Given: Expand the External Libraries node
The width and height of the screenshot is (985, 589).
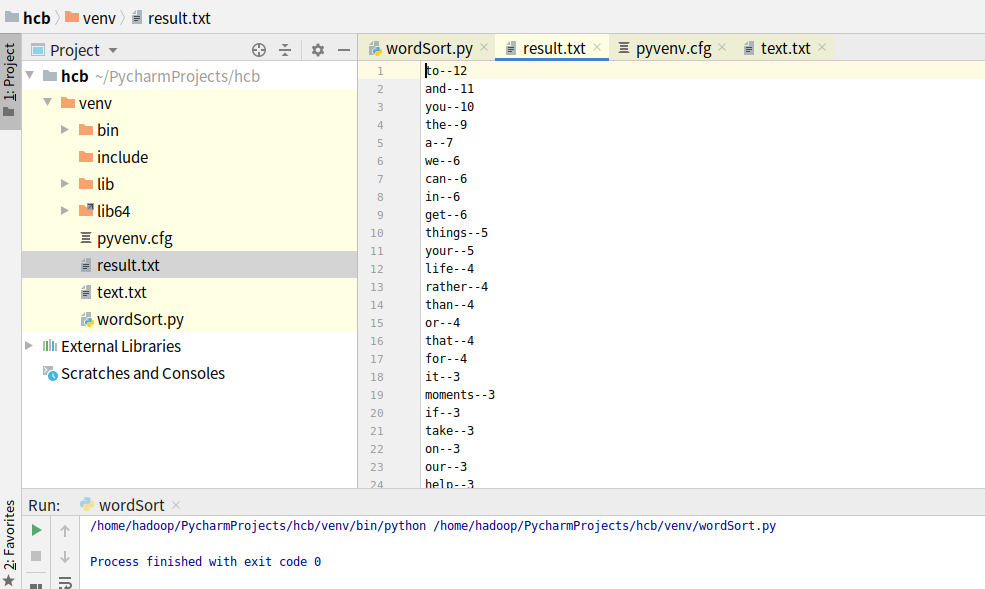Looking at the screenshot, I should coord(29,346).
